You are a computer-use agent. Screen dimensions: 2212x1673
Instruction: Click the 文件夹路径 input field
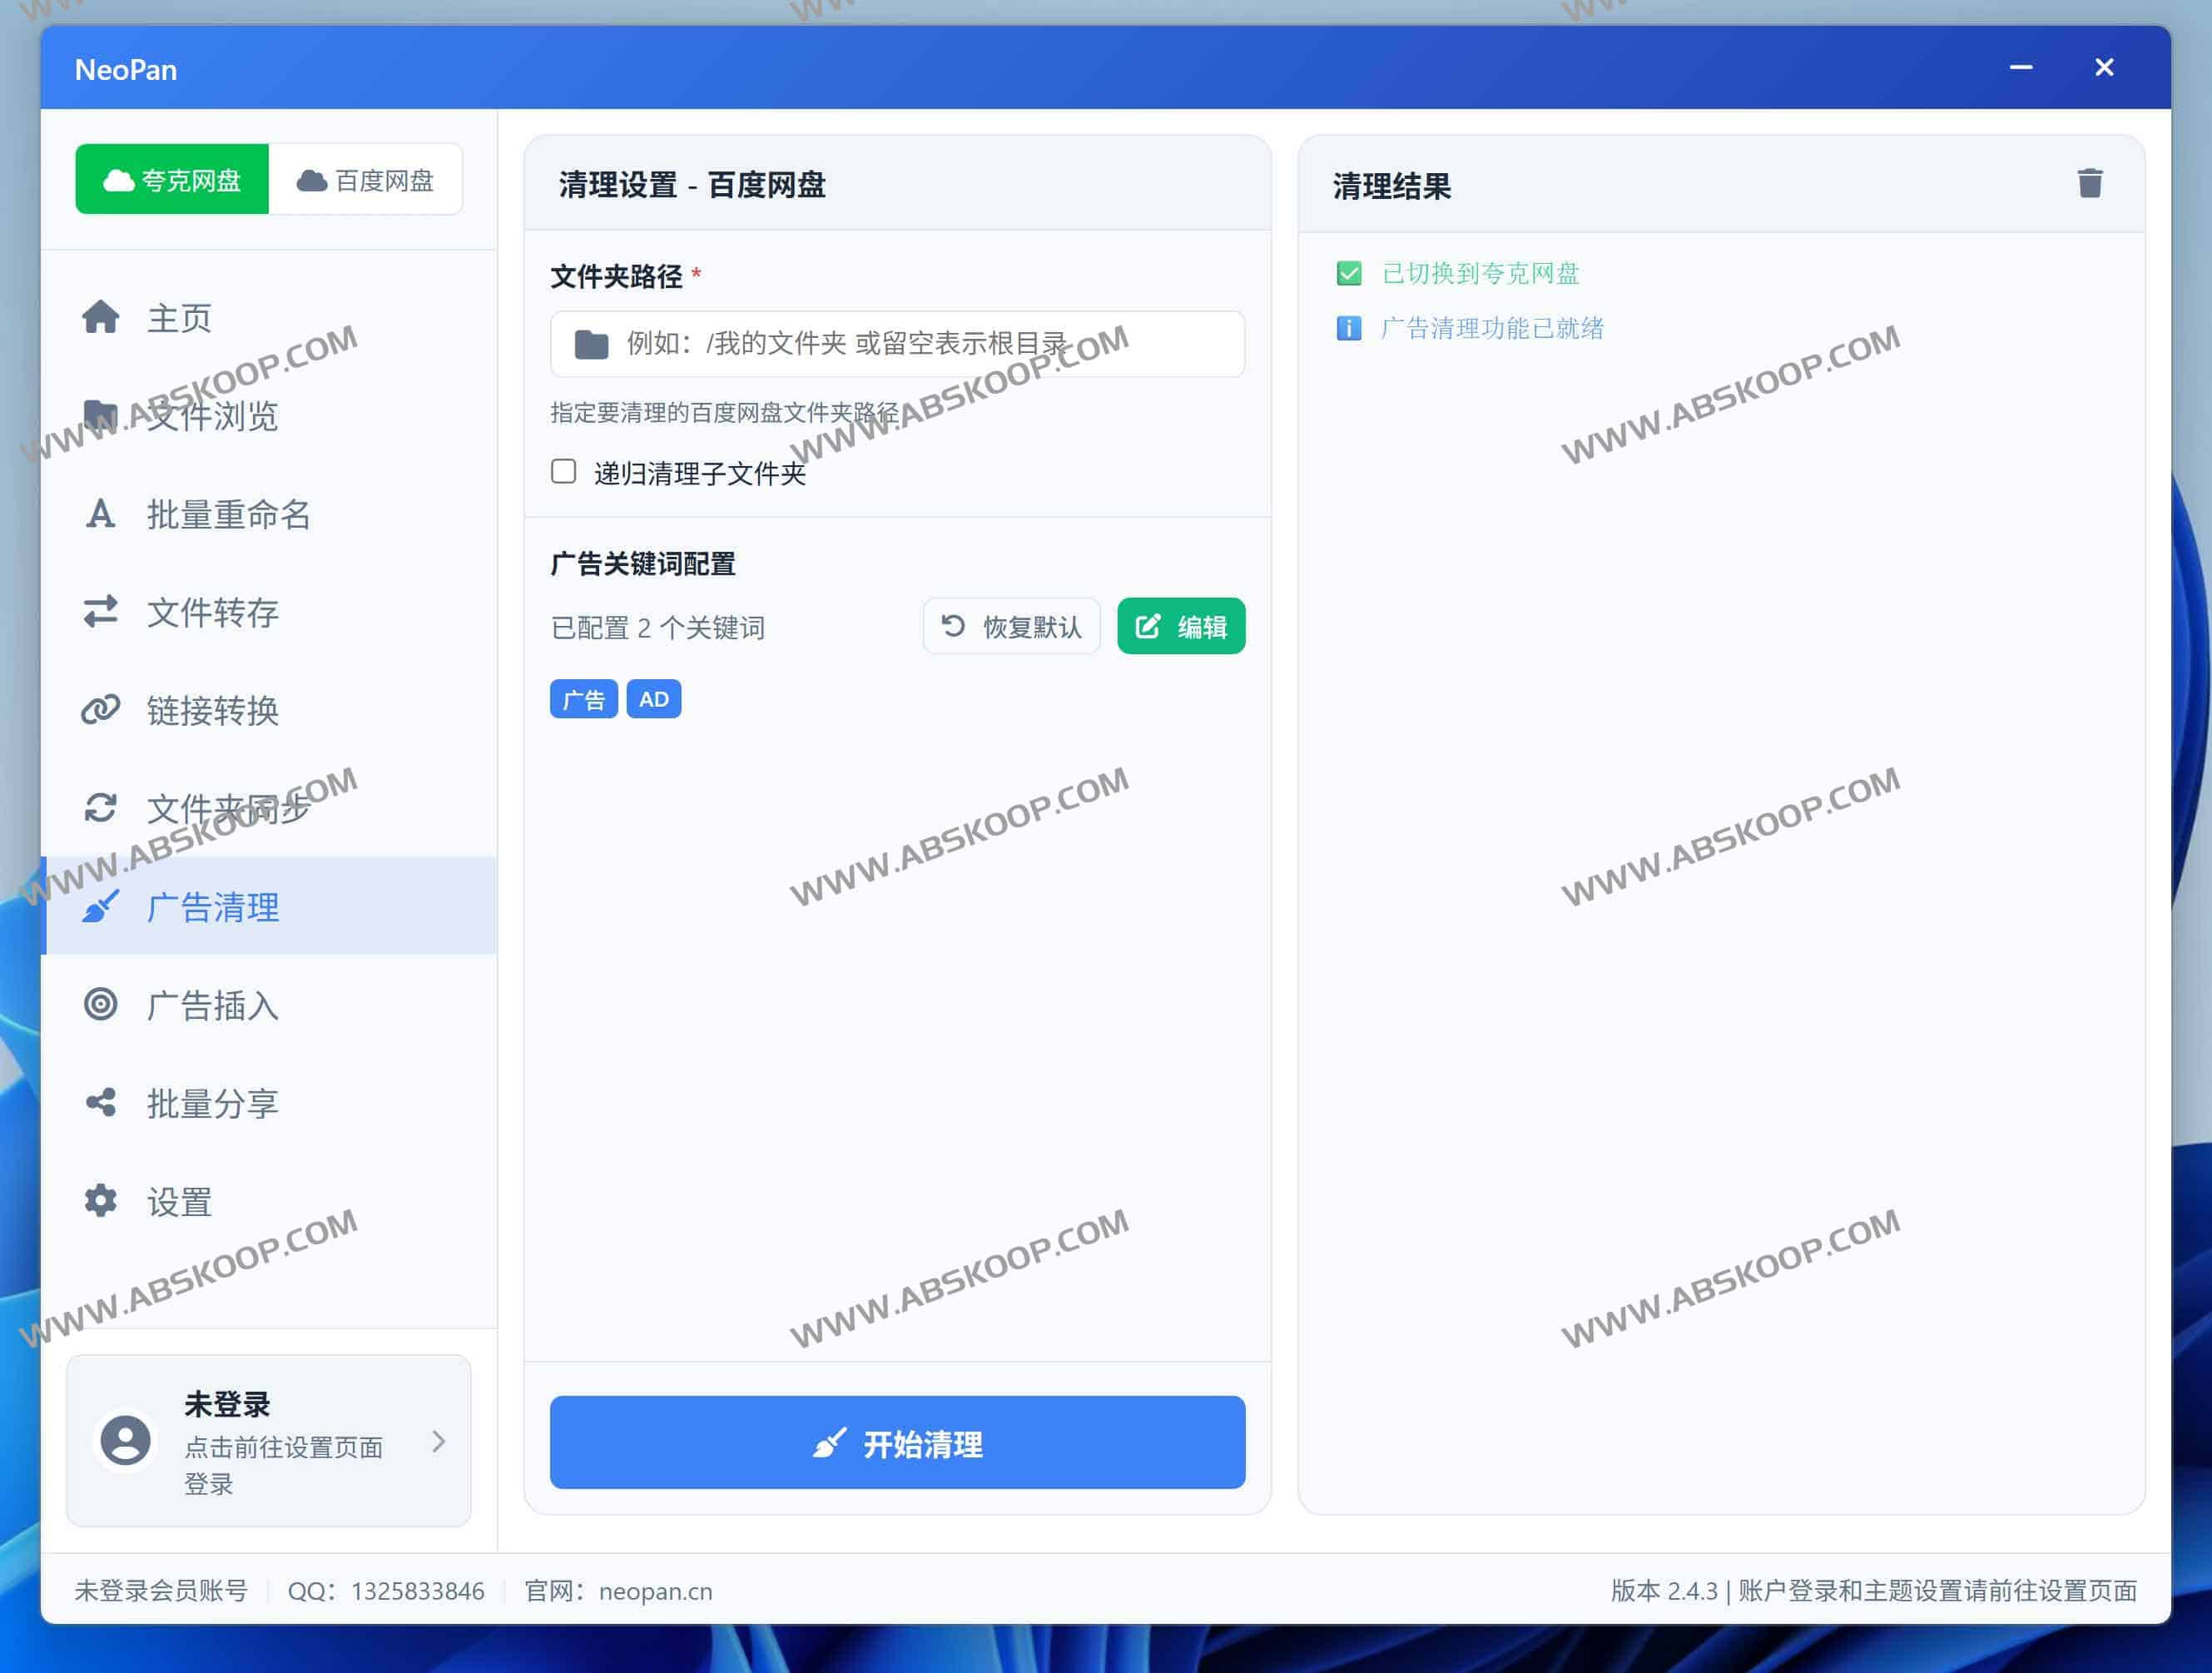click(897, 344)
